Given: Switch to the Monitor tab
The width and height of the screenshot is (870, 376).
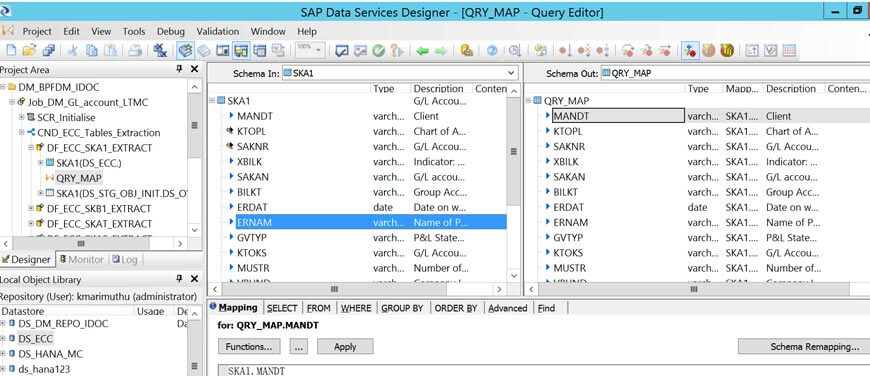Looking at the screenshot, I should tap(82, 260).
